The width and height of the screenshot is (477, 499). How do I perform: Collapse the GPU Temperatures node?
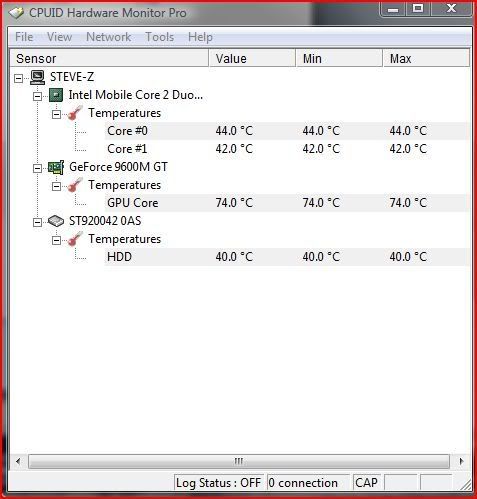57,186
